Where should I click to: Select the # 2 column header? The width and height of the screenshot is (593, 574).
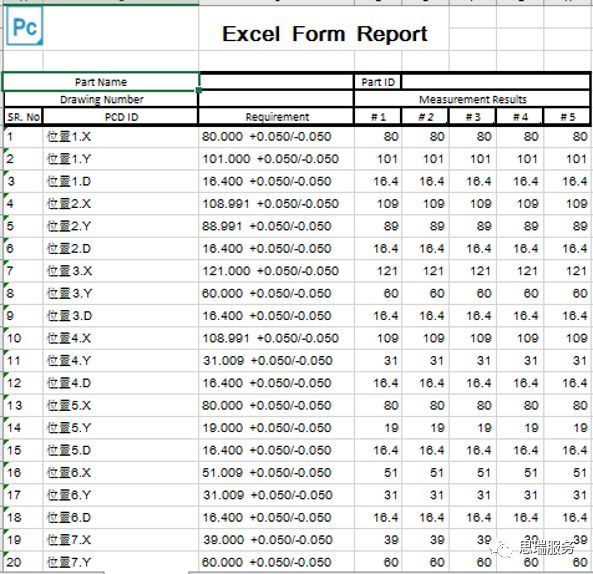[425, 116]
